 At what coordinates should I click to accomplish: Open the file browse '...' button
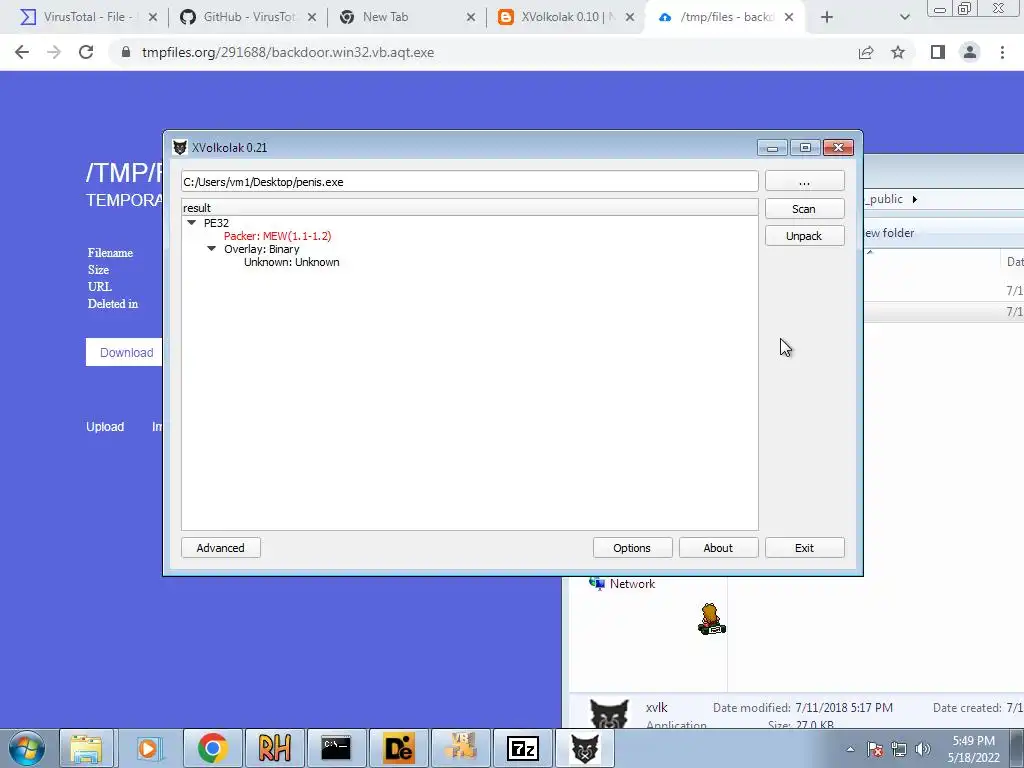pos(804,182)
